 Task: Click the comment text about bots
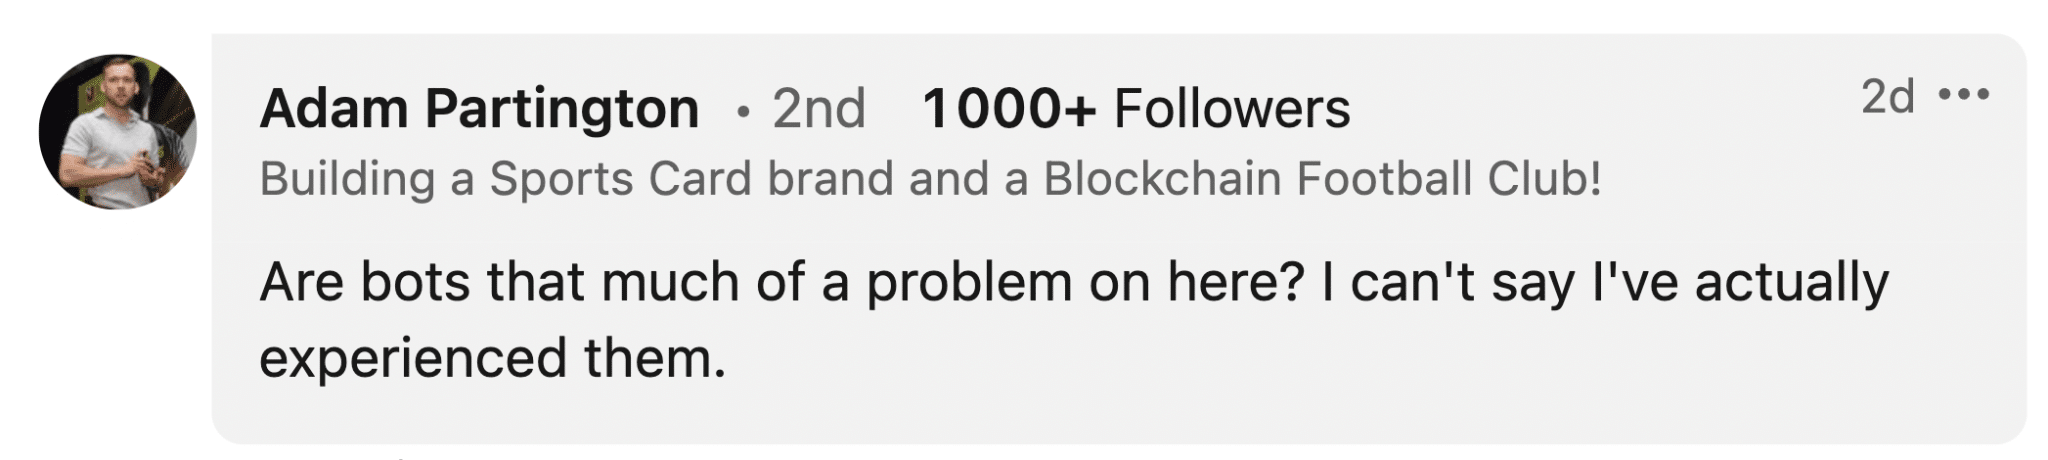(1074, 320)
